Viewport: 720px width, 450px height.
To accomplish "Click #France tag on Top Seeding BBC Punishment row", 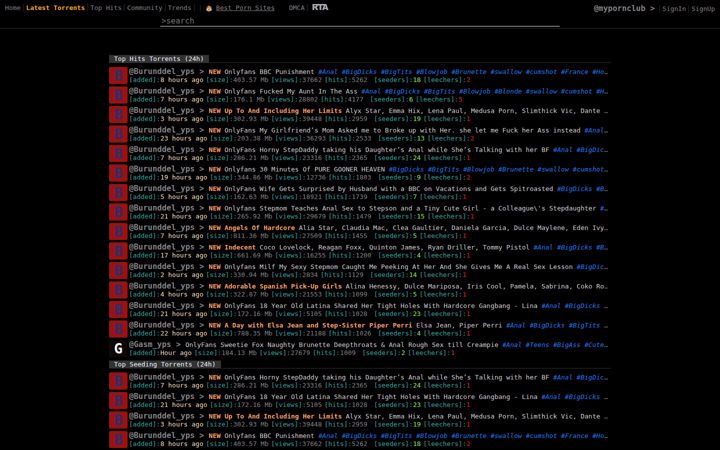I will [x=574, y=436].
